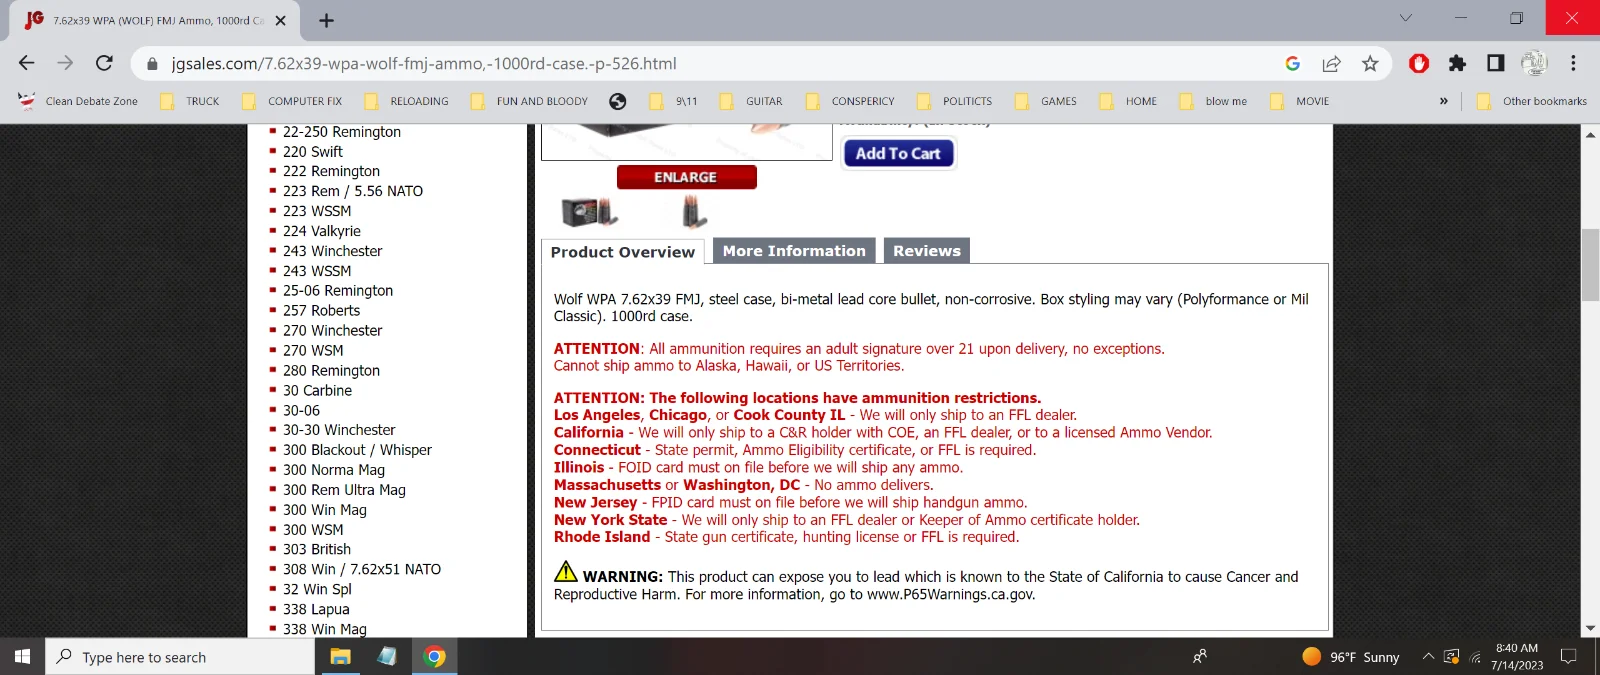Expand the hidden bookmarks chevron
This screenshot has width=1600, height=675.
coord(1443,101)
